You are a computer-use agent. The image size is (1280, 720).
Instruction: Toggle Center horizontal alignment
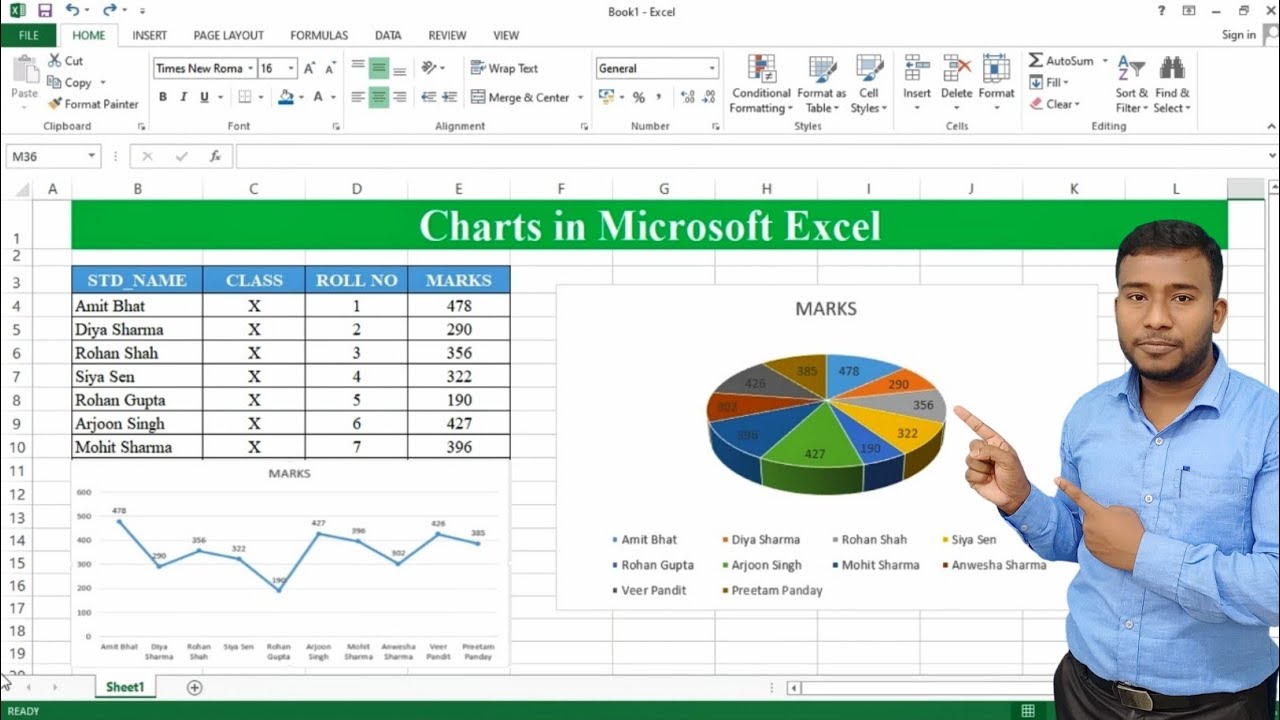tap(378, 97)
